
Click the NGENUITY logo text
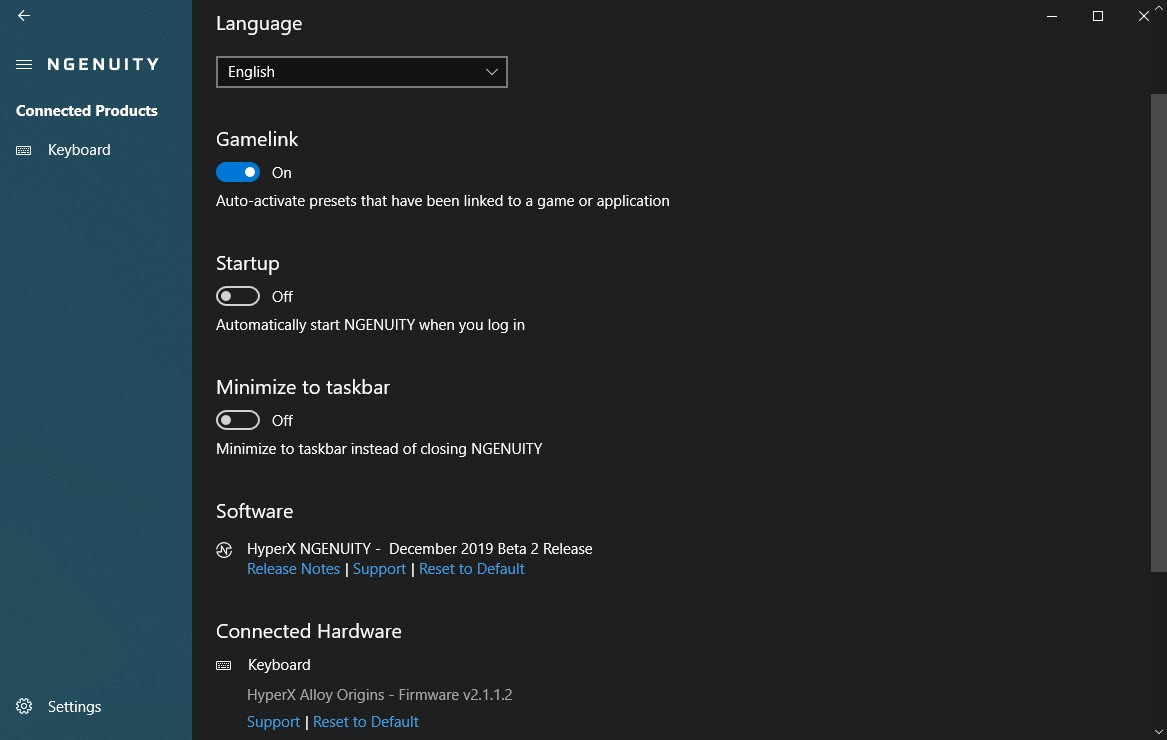click(x=103, y=65)
